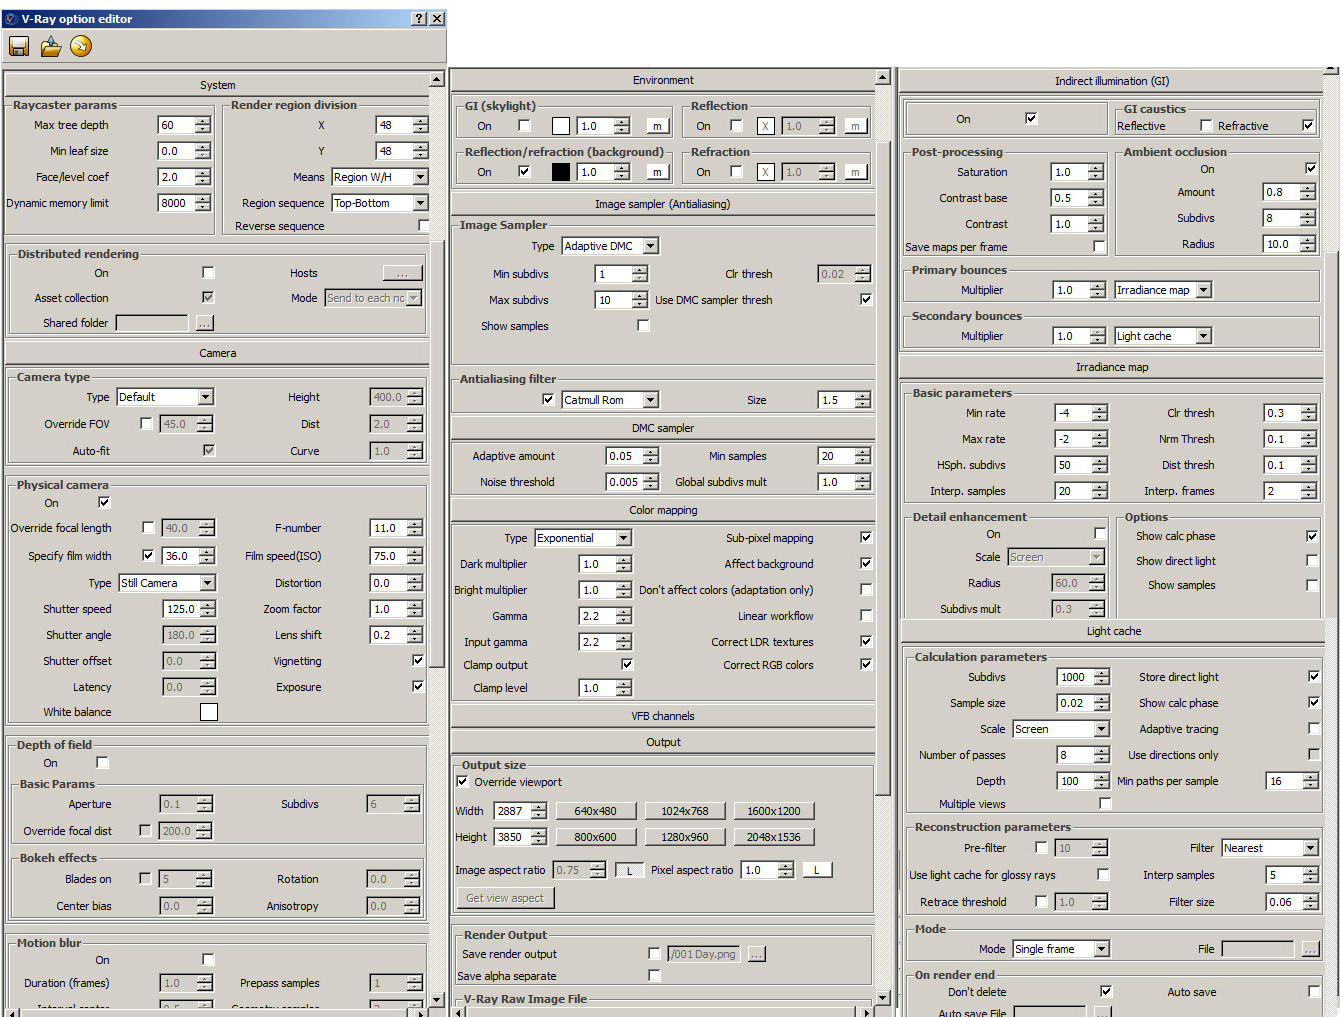This screenshot has width=1341, height=1017.
Task: Open Region sequence dropdown showing Top-Bottom
Action: point(380,203)
